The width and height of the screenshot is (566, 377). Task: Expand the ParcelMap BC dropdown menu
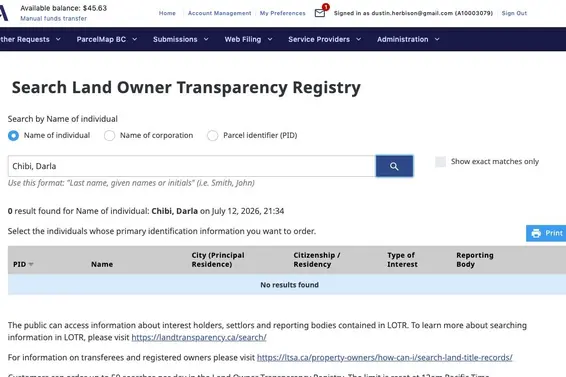click(106, 39)
